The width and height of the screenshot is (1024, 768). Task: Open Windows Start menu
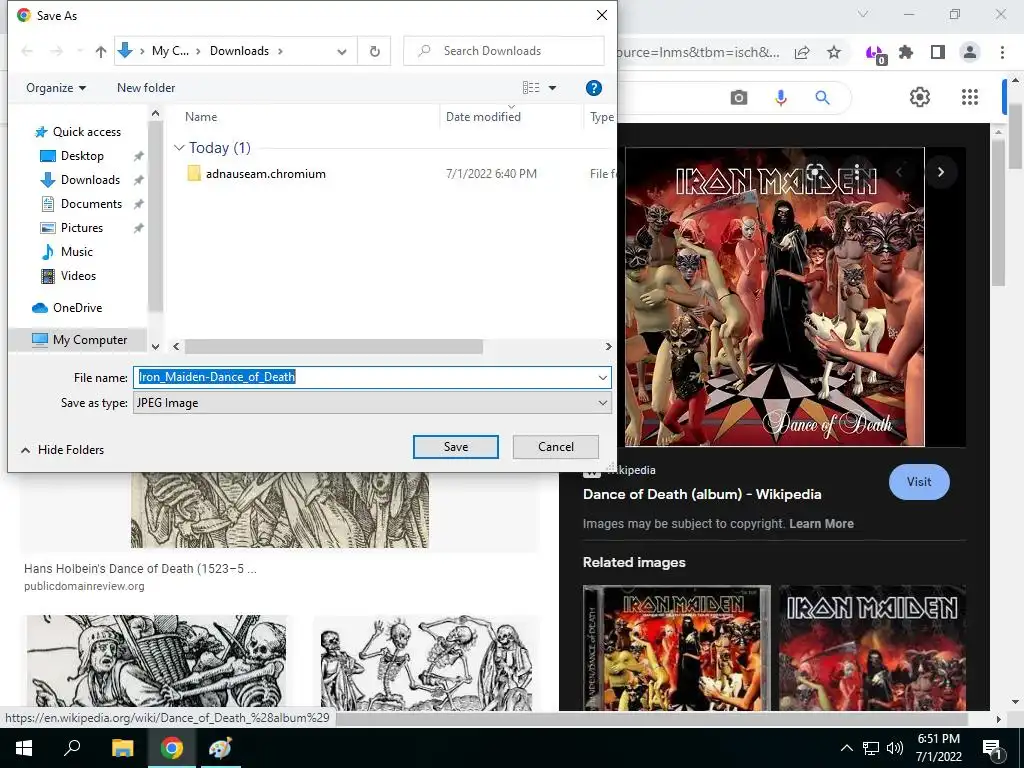[24, 748]
